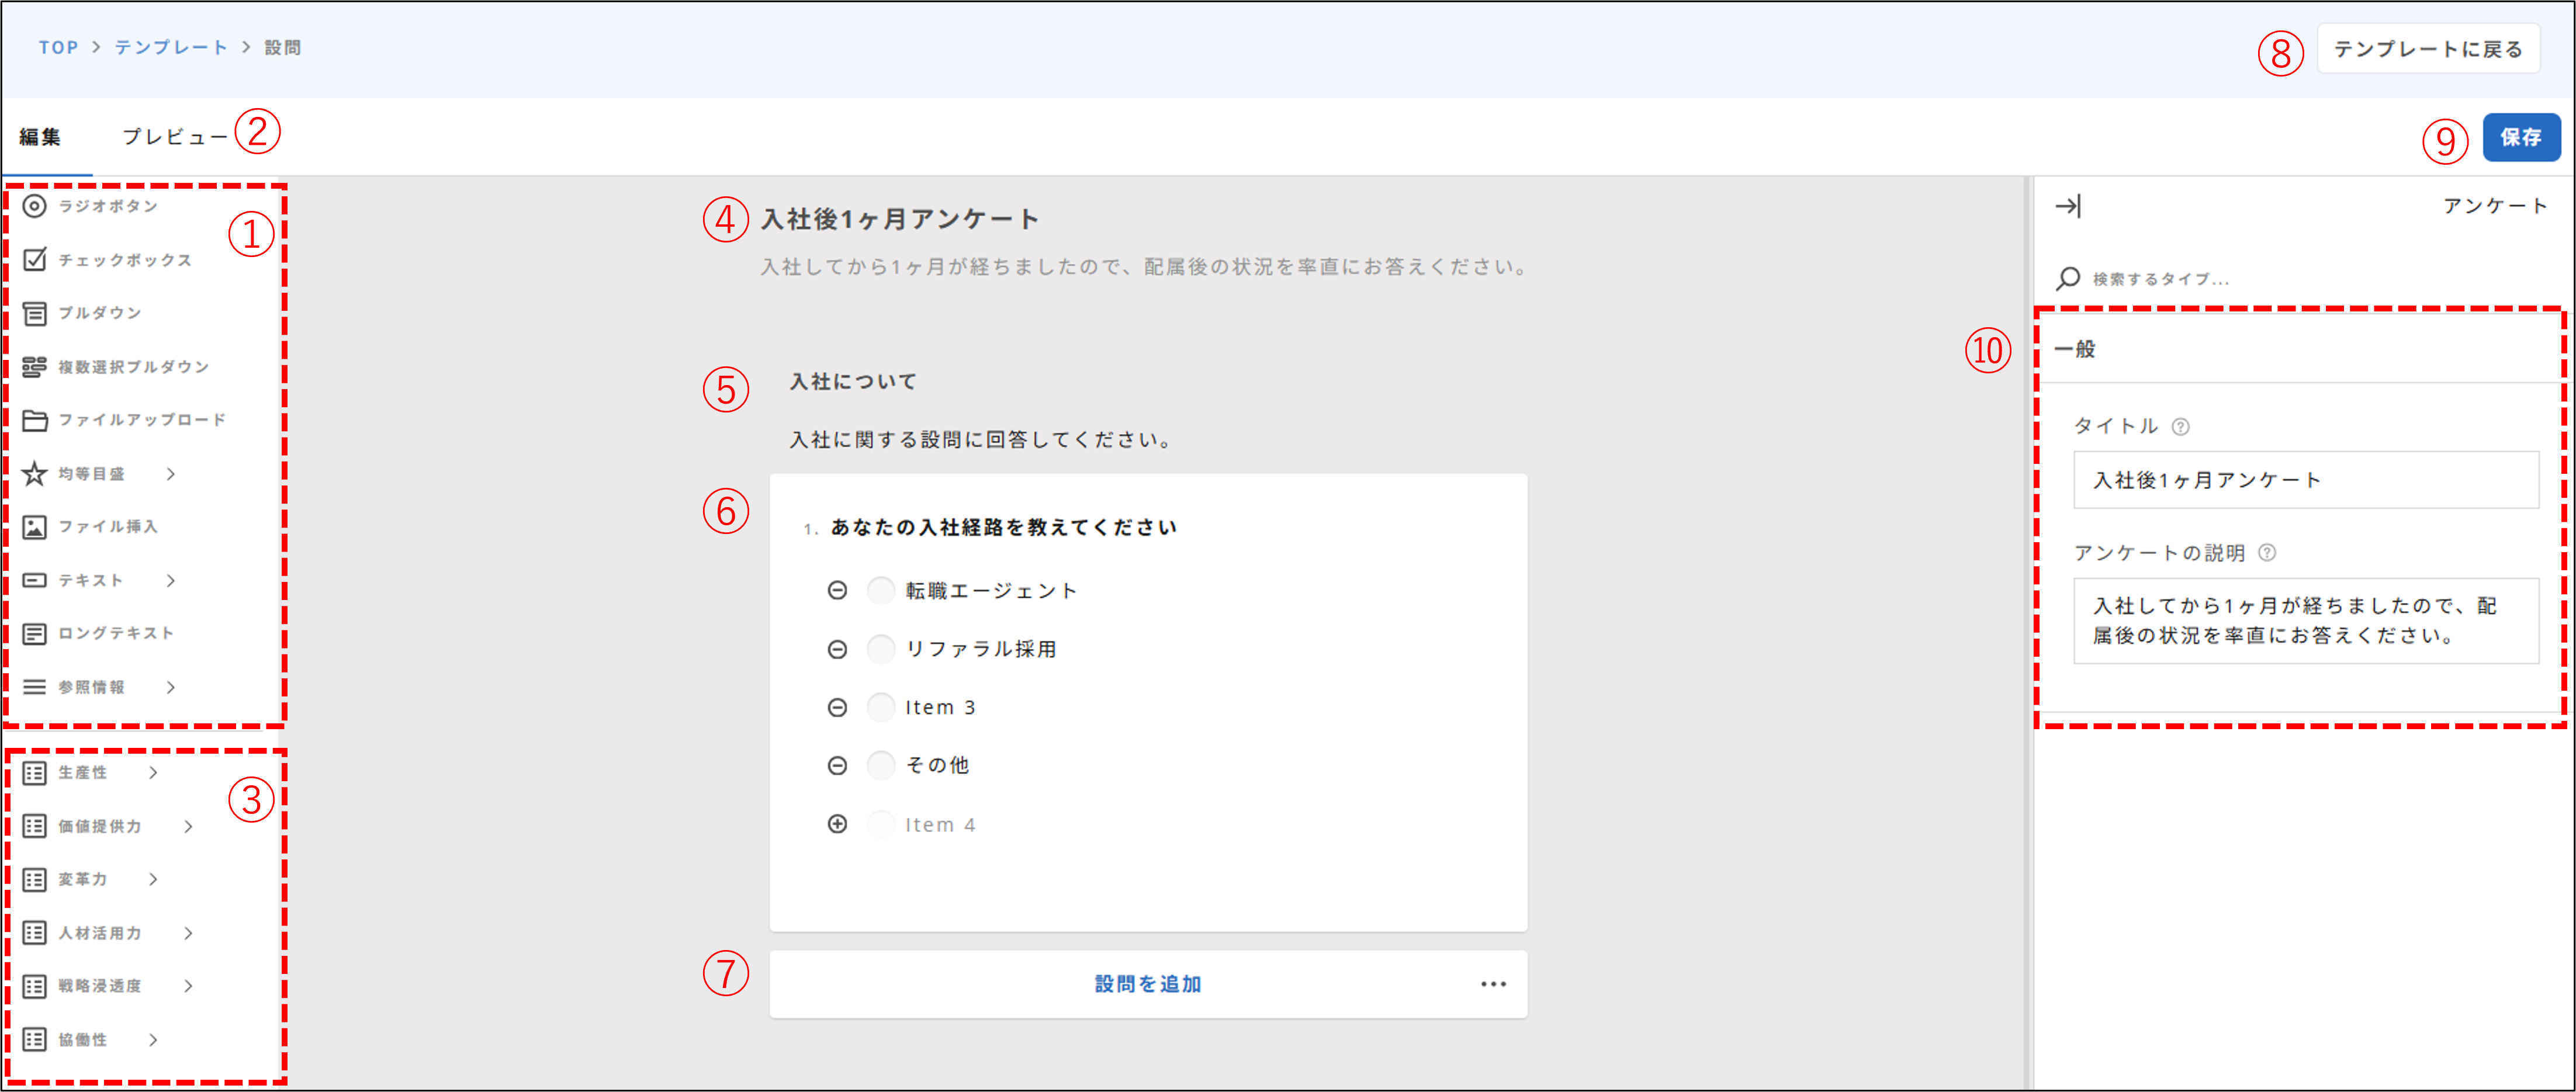This screenshot has height=1092, width=2576.
Task: Select the チェックボックス question type
Action: point(120,259)
